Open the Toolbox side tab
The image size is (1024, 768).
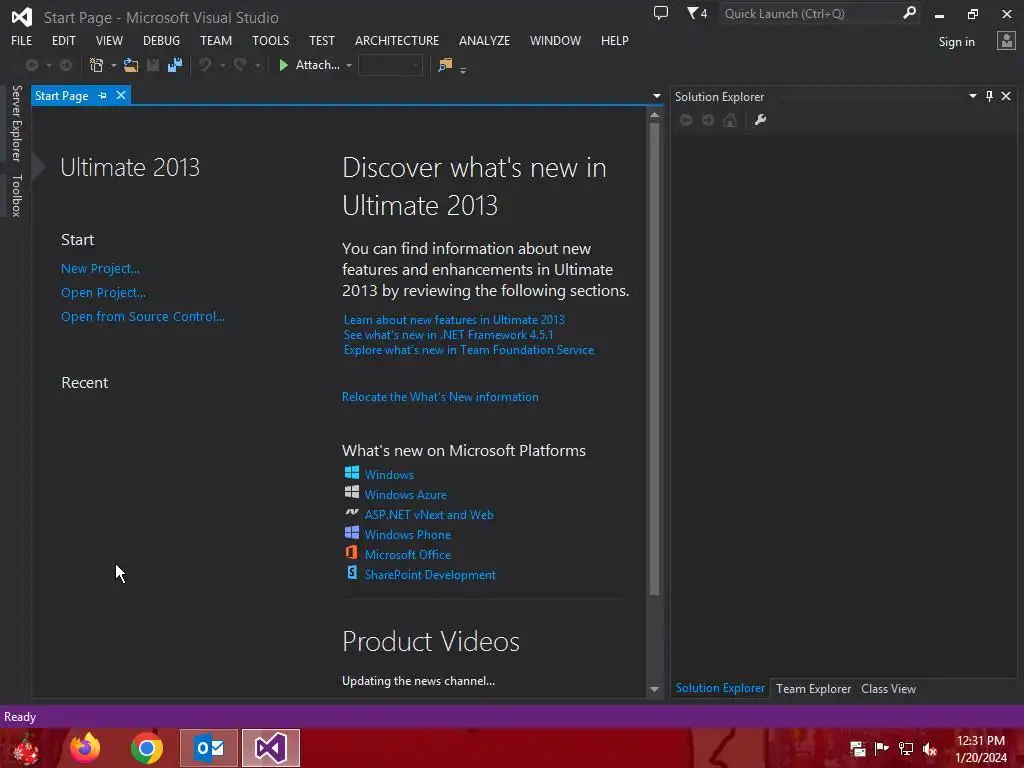(16, 195)
